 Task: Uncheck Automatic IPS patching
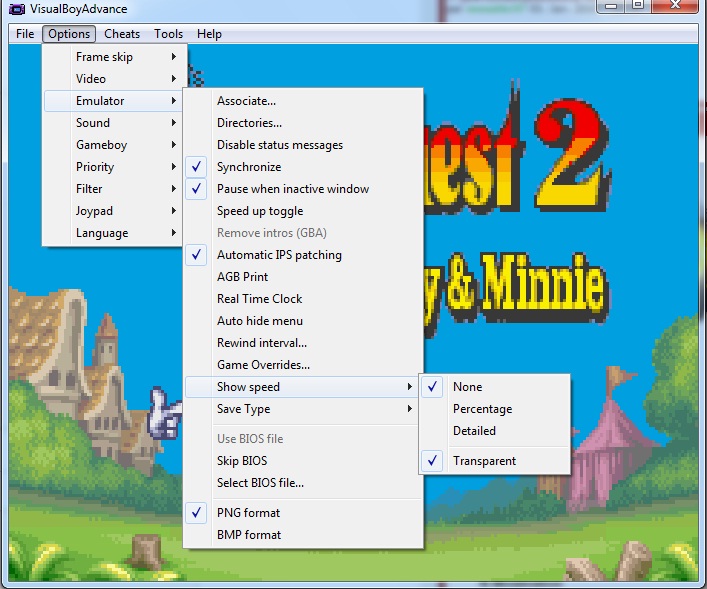303,255
